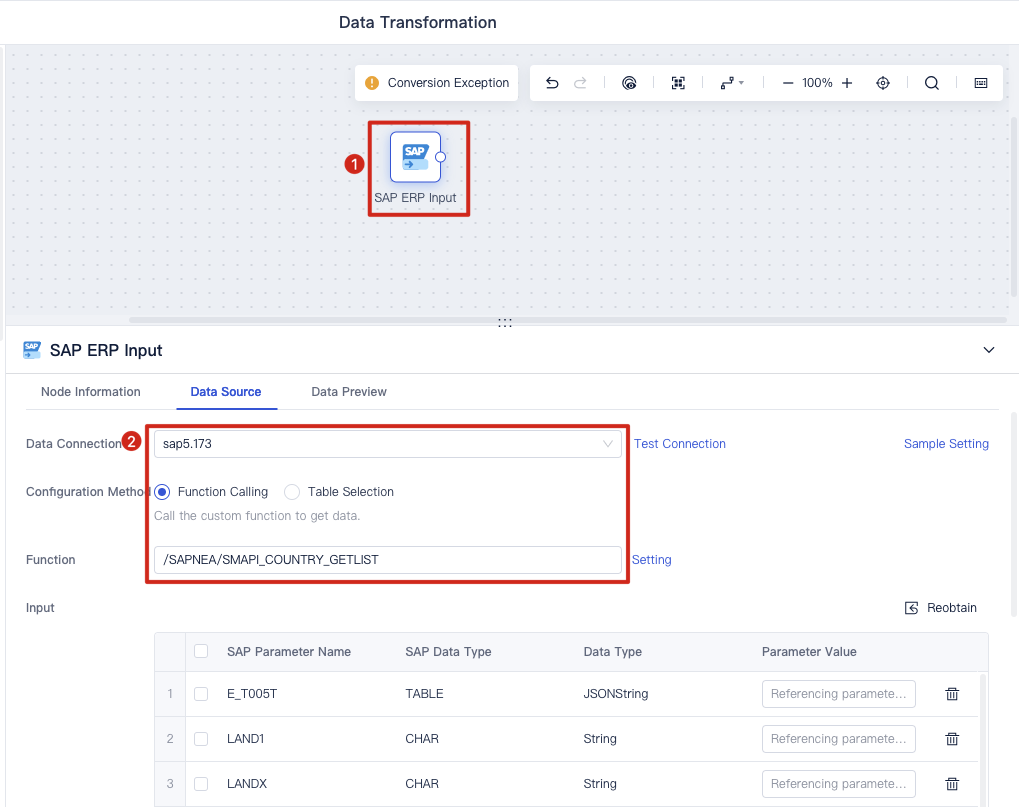This screenshot has height=807, width=1019.
Task: Click the minus icon to zoom out from 100%
Action: point(788,82)
